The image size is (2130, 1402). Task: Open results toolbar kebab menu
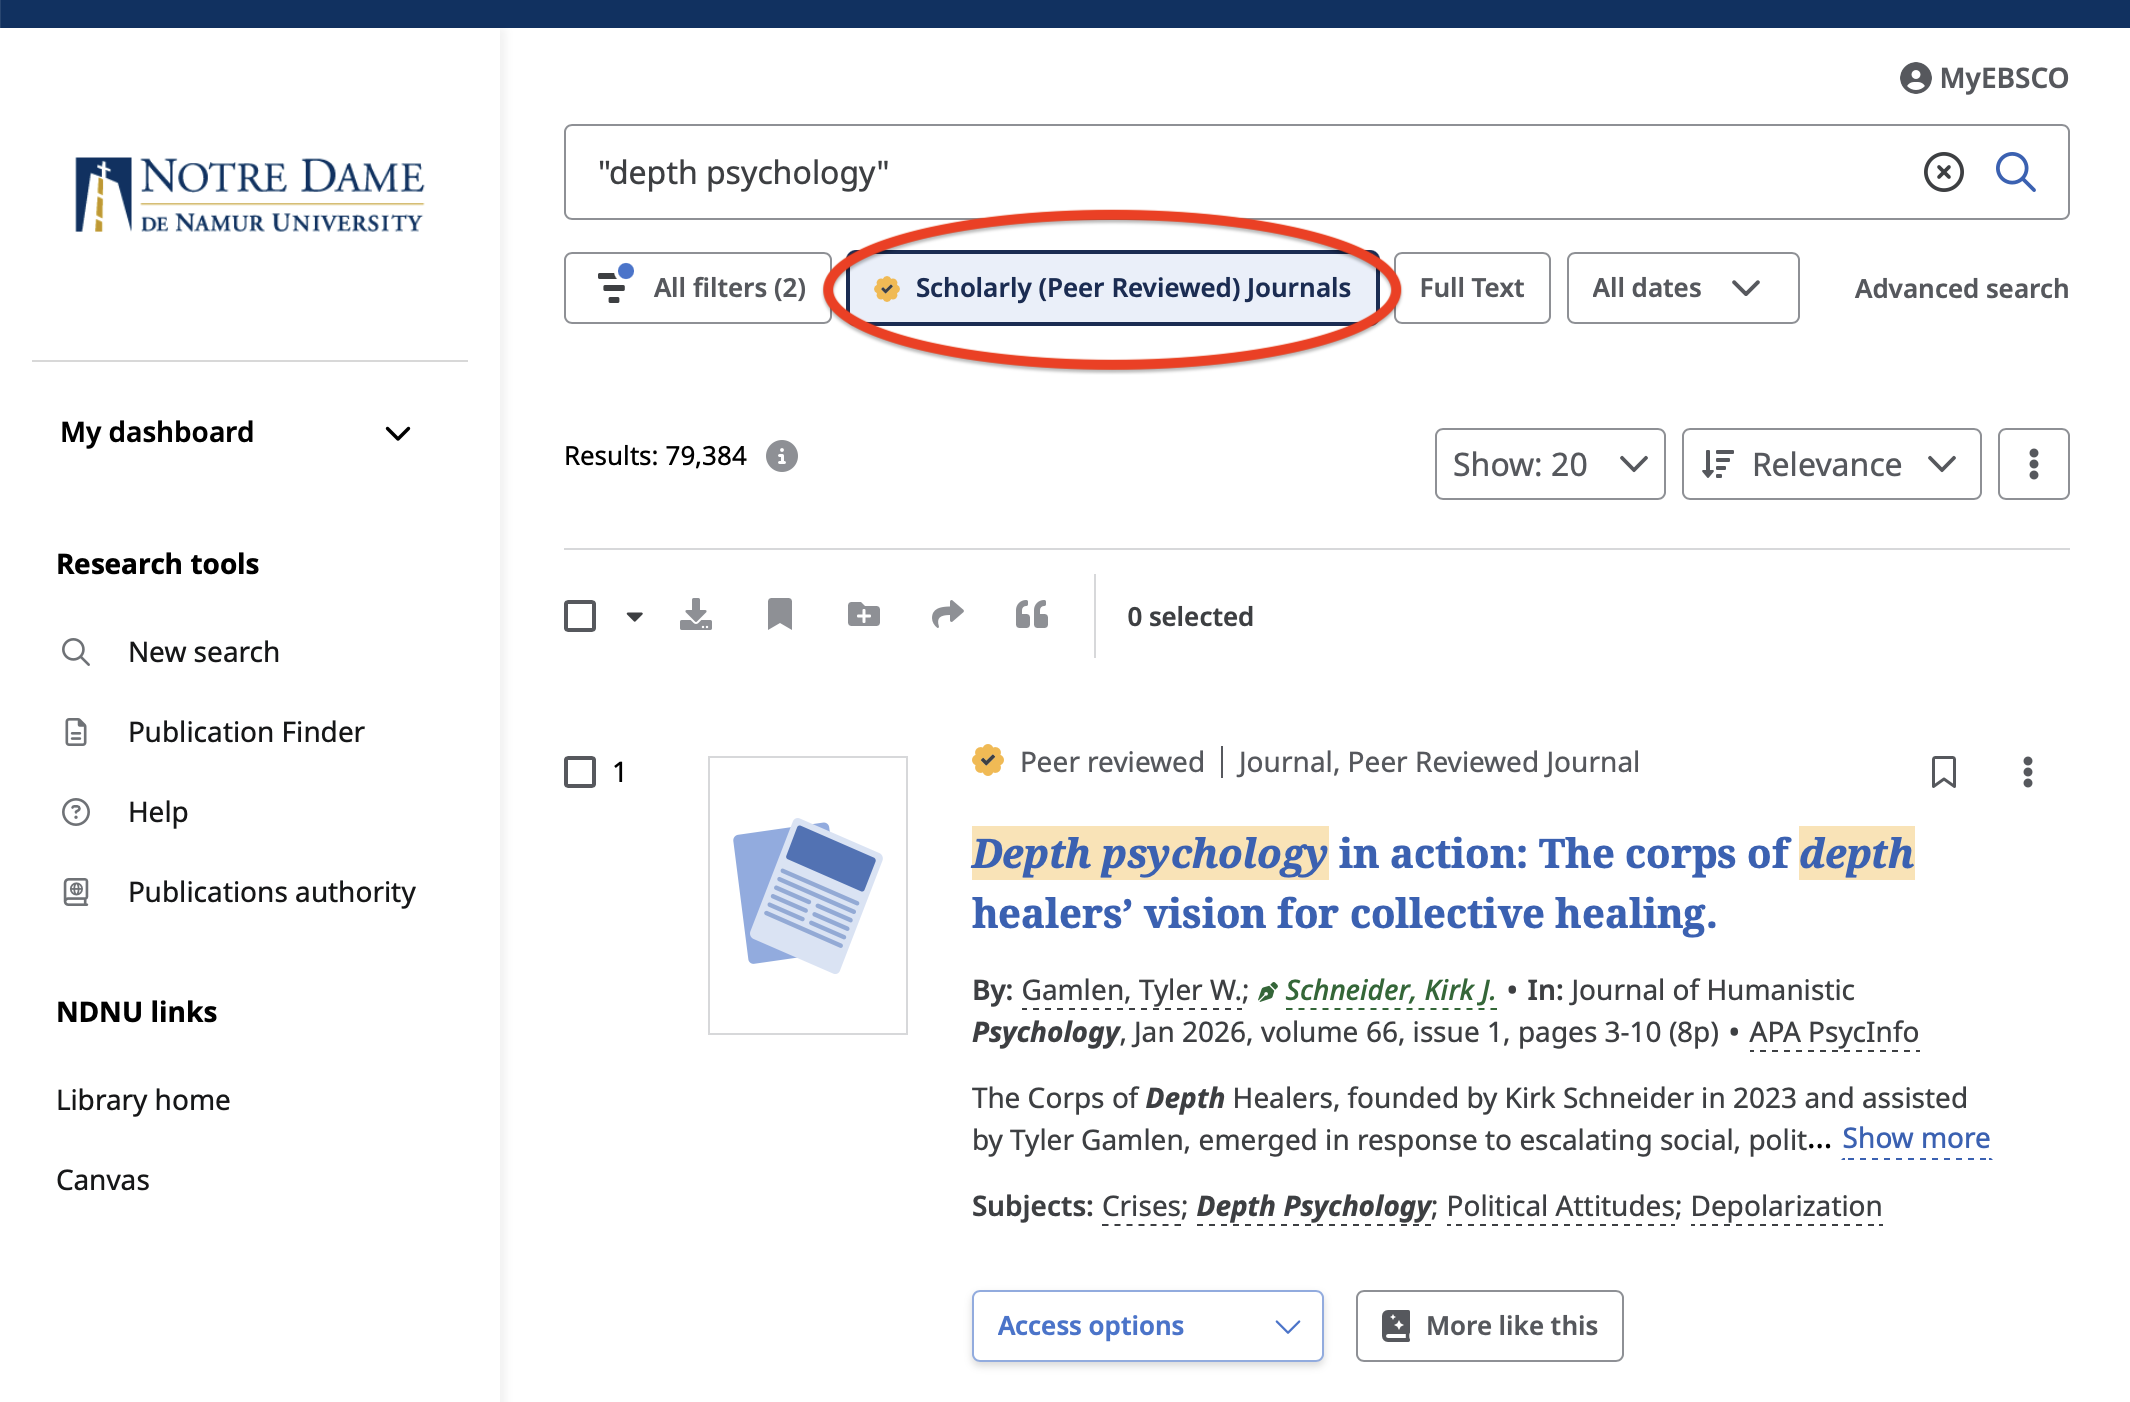(x=2034, y=464)
